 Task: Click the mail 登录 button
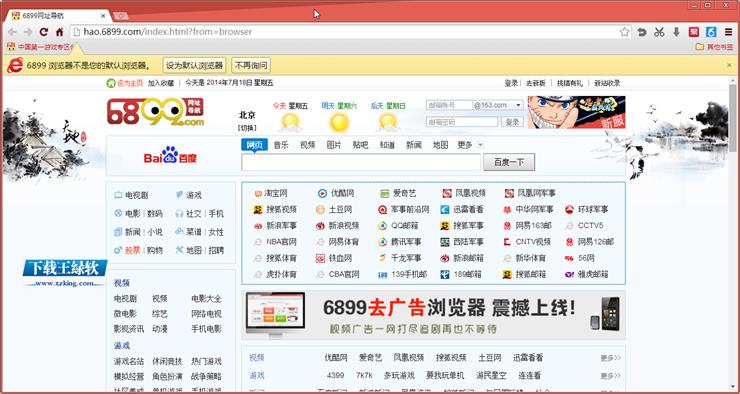[513, 122]
